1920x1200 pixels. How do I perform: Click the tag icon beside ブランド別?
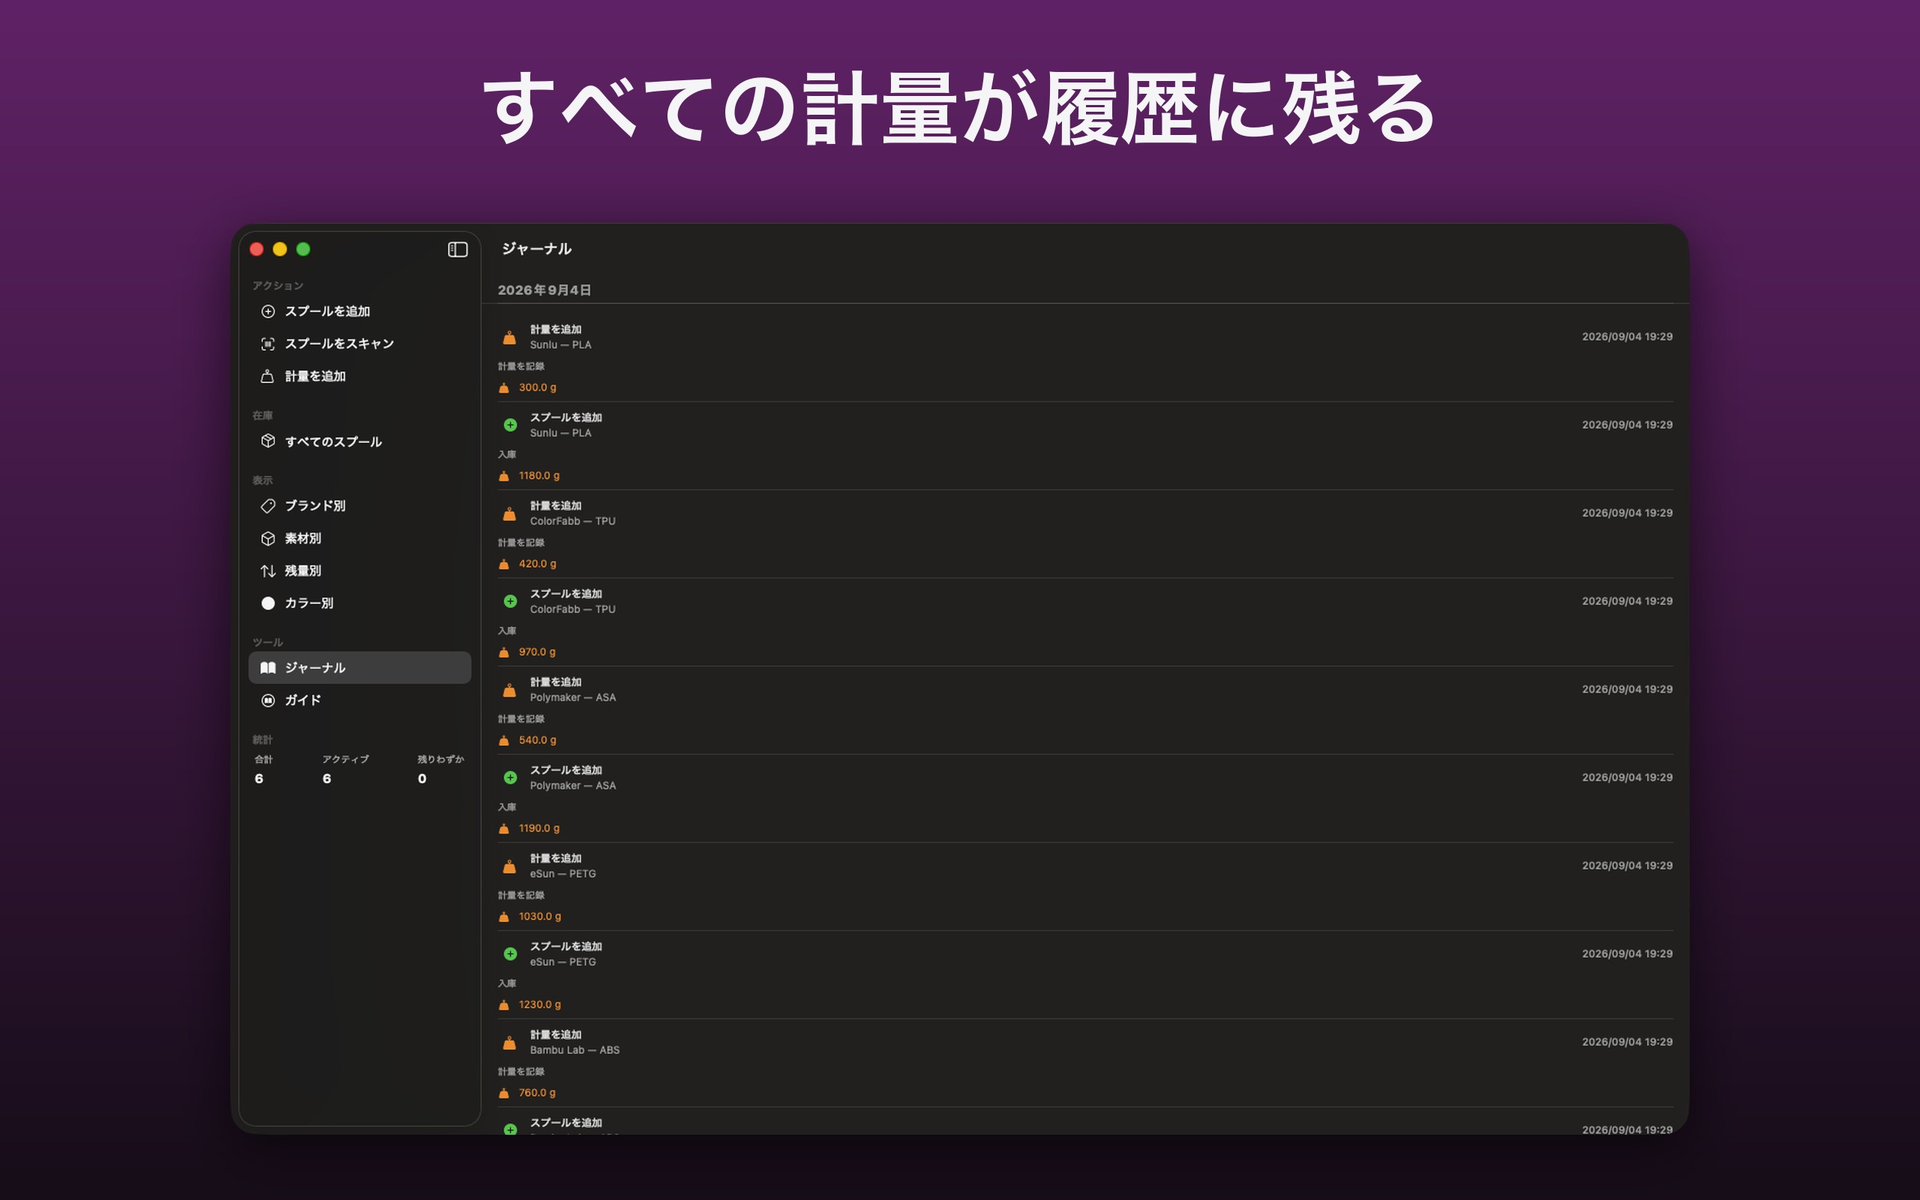[x=268, y=506]
